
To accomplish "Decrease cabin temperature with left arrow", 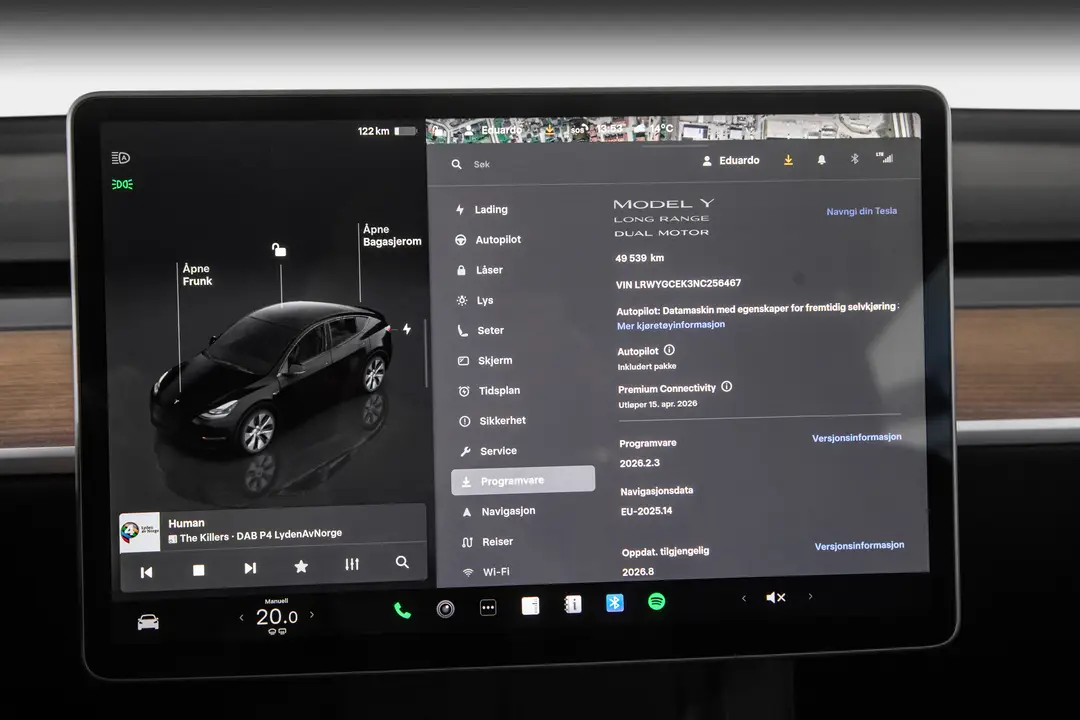I will tap(241, 617).
